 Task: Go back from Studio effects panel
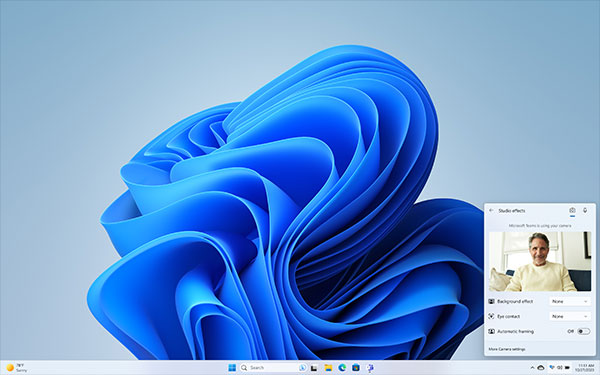click(x=491, y=210)
